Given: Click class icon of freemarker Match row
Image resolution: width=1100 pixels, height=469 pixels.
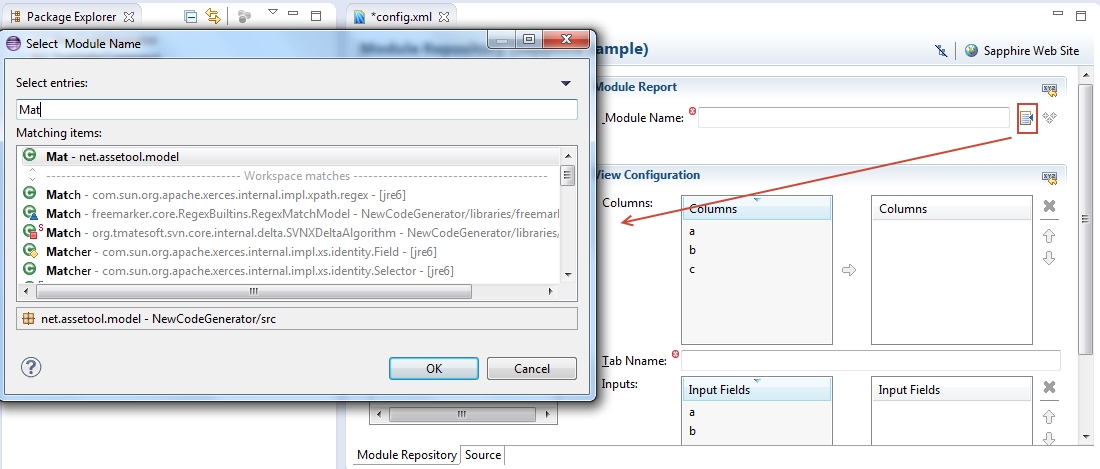Looking at the screenshot, I should [x=30, y=212].
